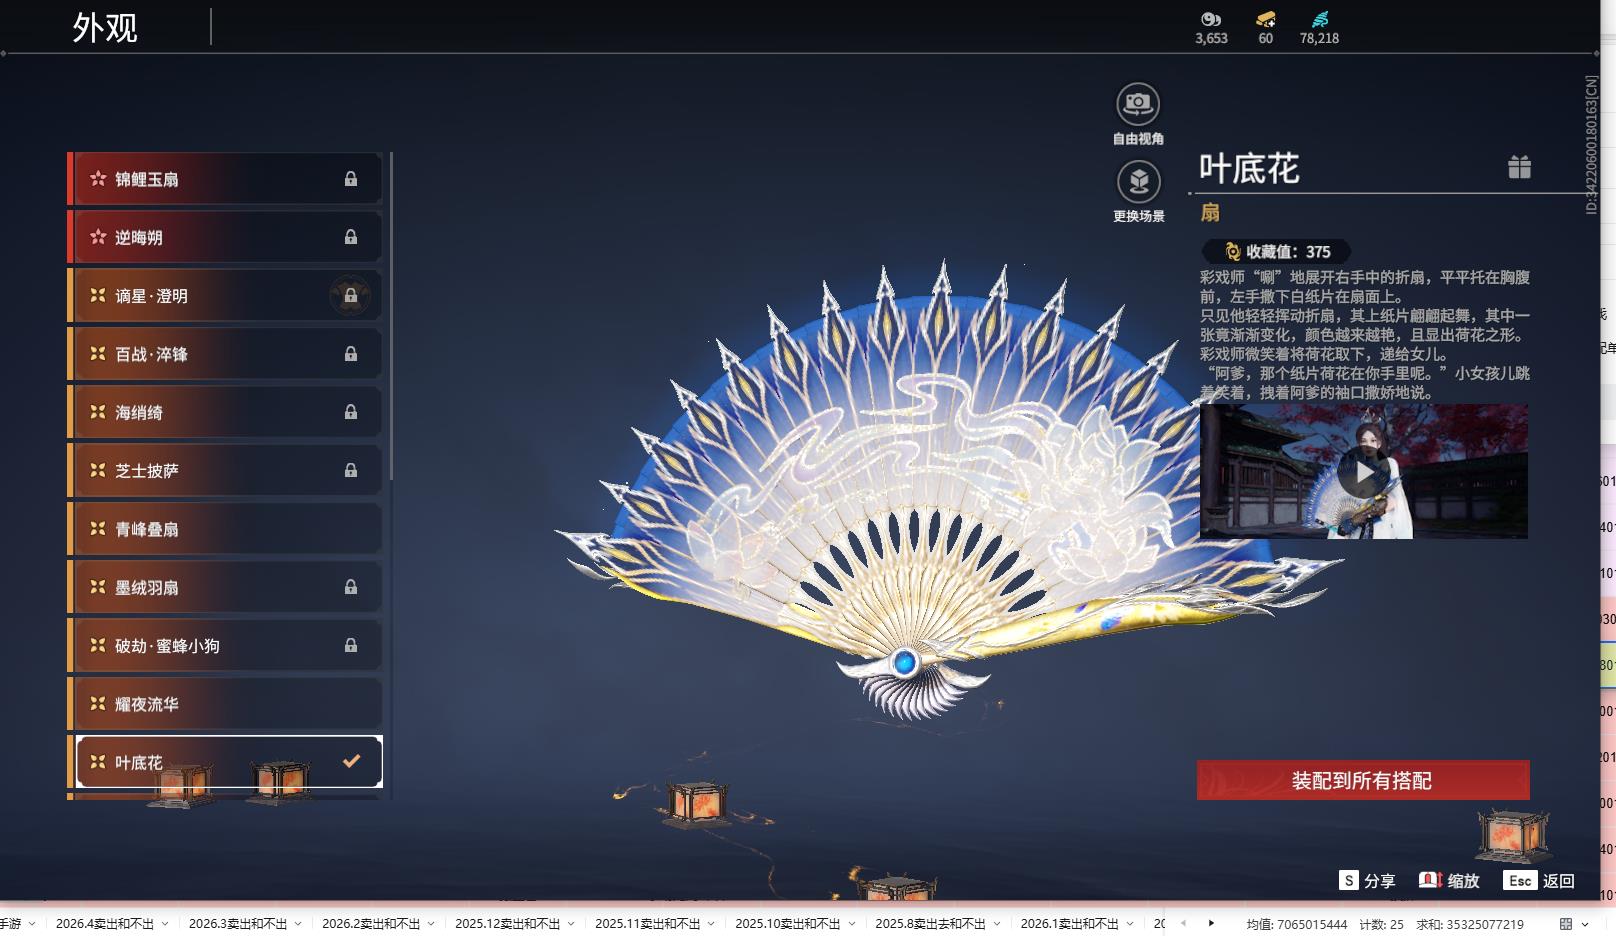Click the grid view icon in Excel status bar
The image size is (1616, 939).
pos(1565,923)
